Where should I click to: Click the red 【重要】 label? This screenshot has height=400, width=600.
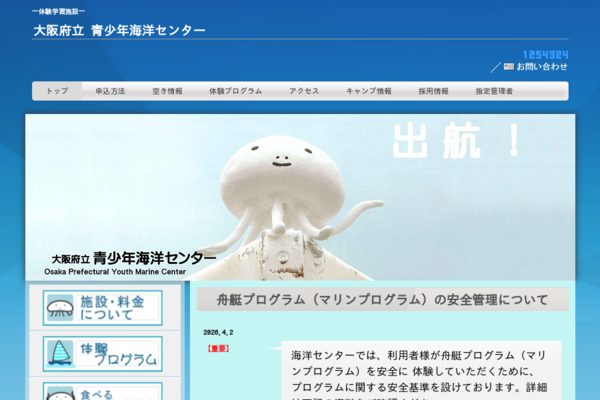tap(218, 349)
